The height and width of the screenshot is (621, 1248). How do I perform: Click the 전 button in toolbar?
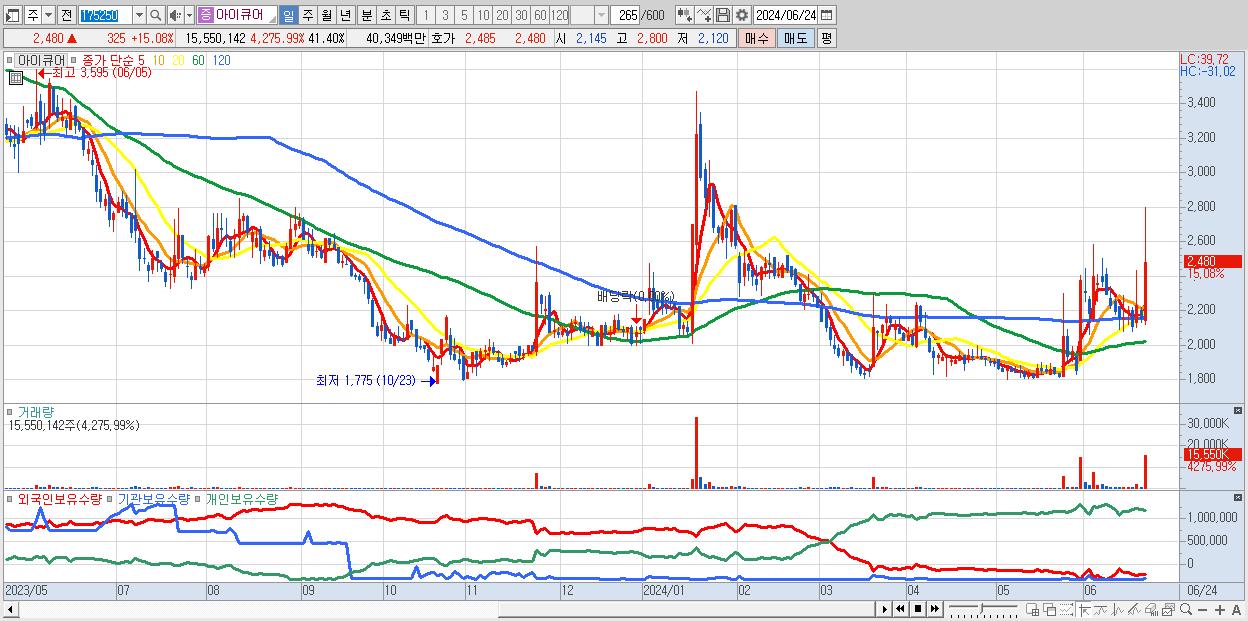(66, 15)
